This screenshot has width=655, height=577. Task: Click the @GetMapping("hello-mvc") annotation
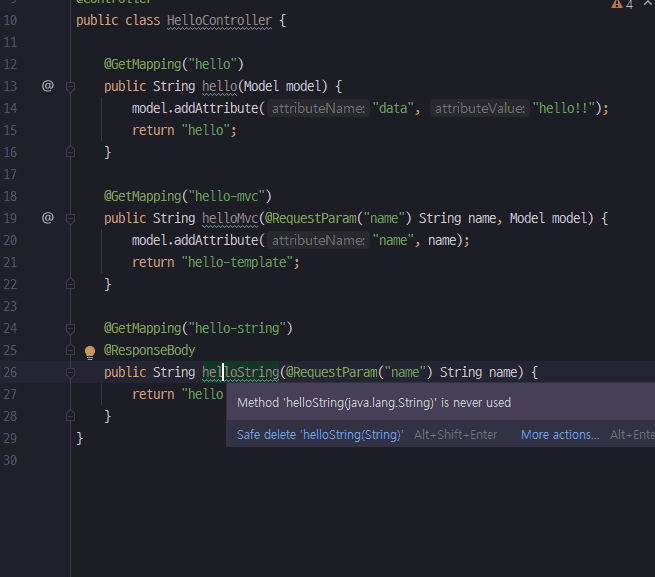[188, 196]
